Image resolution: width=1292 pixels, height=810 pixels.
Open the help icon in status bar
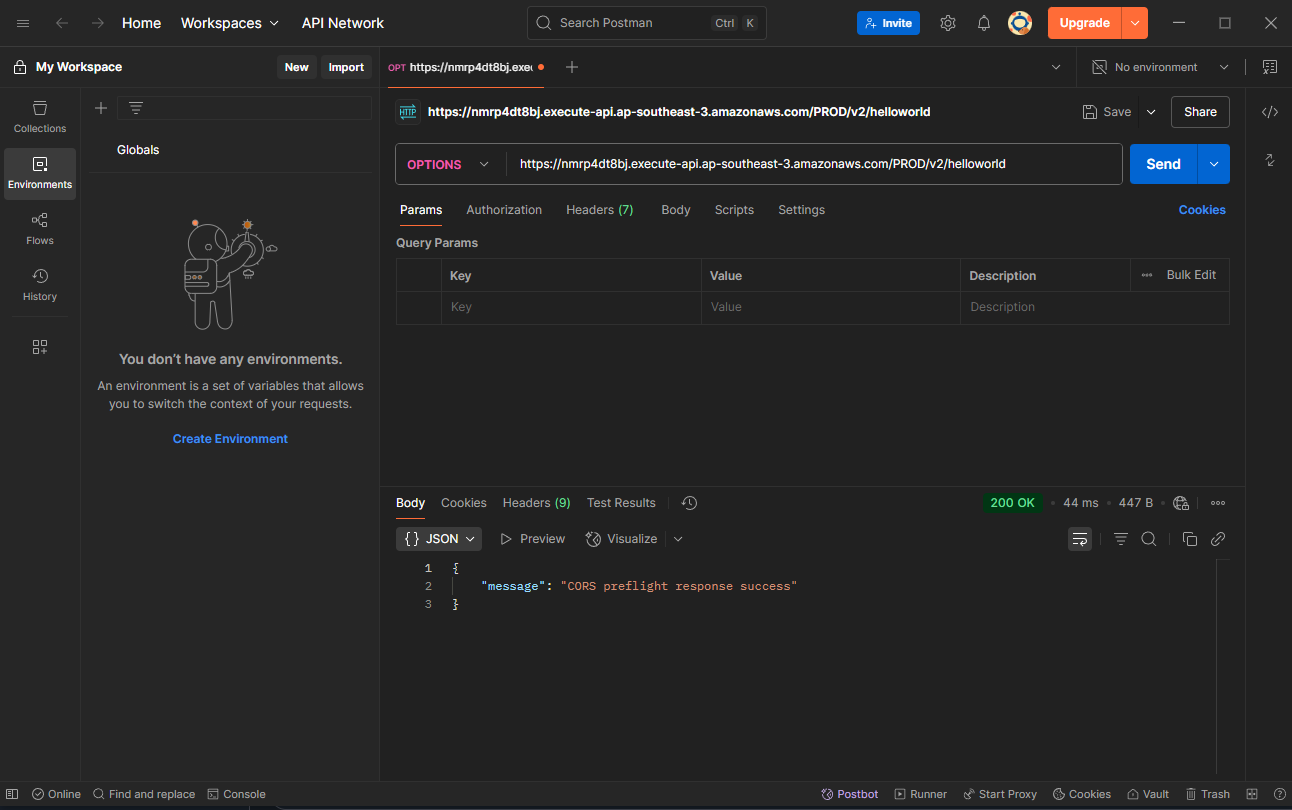pyautogui.click(x=1279, y=794)
